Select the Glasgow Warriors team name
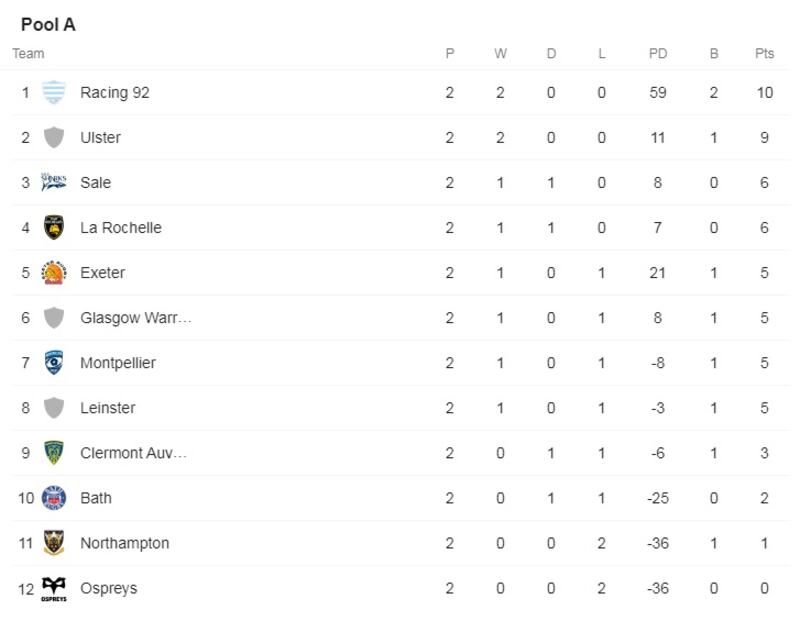Image resolution: width=800 pixels, height=621 pixels. (135, 318)
